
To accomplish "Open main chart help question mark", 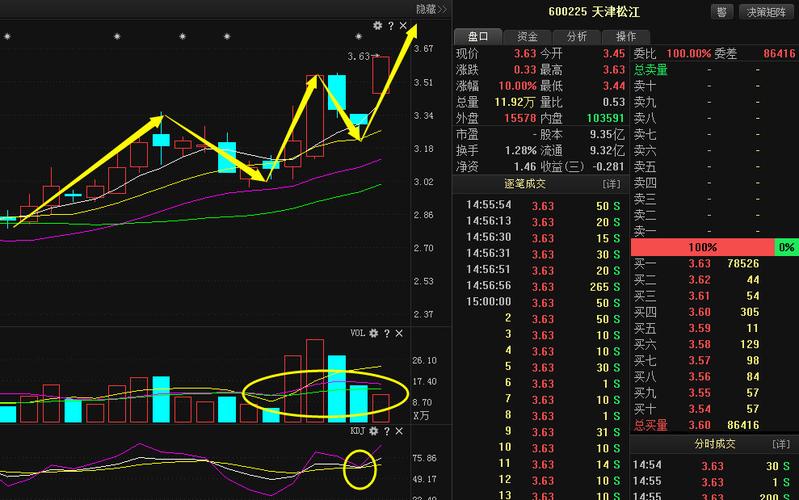I will pos(391,25).
